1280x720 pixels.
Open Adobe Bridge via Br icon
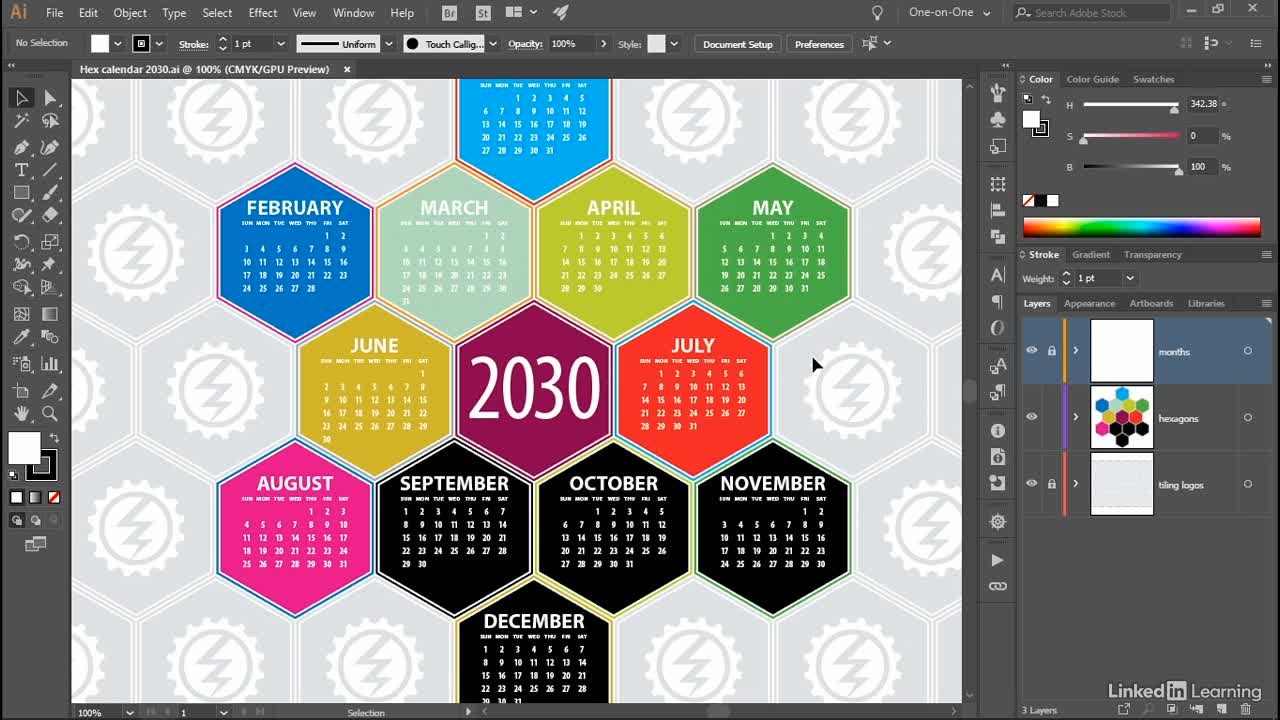(450, 13)
